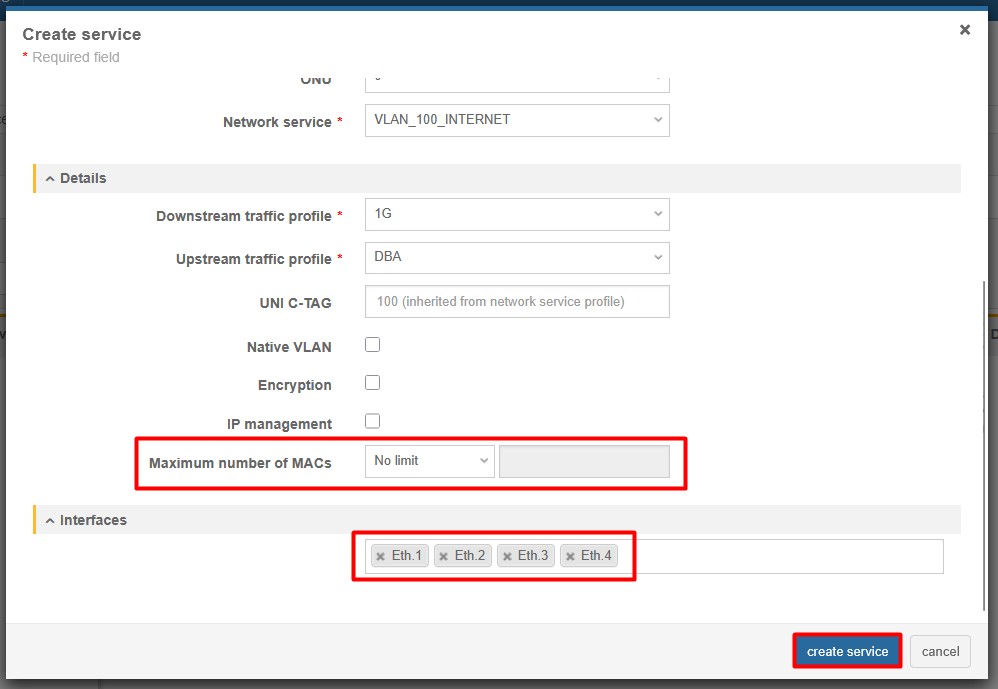This screenshot has height=689, width=998.
Task: Open Downstream traffic profile dropdown
Action: click(516, 214)
